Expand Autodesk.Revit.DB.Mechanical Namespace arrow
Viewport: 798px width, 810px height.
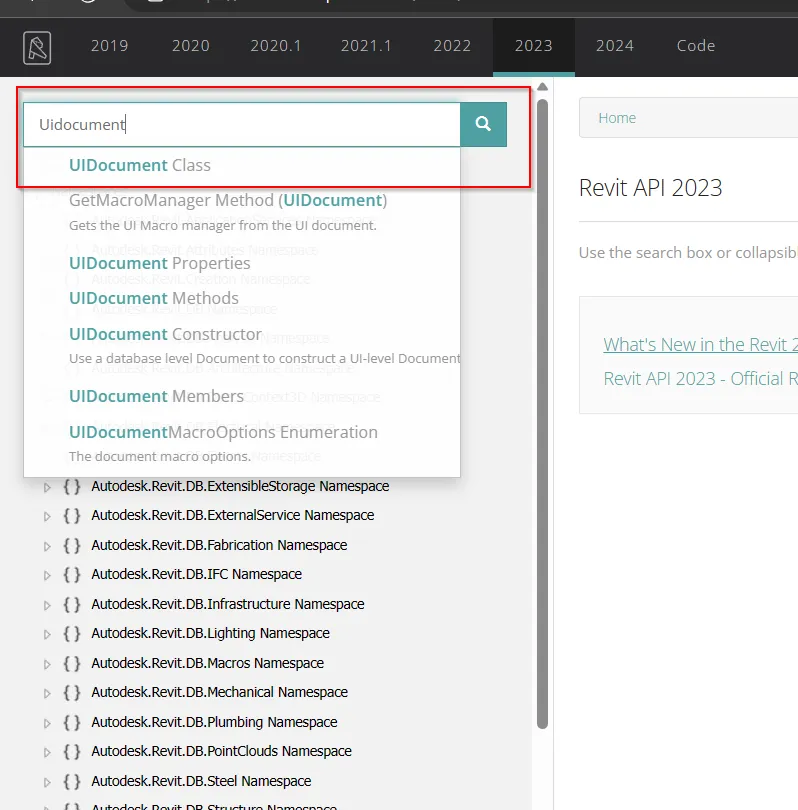pos(47,693)
